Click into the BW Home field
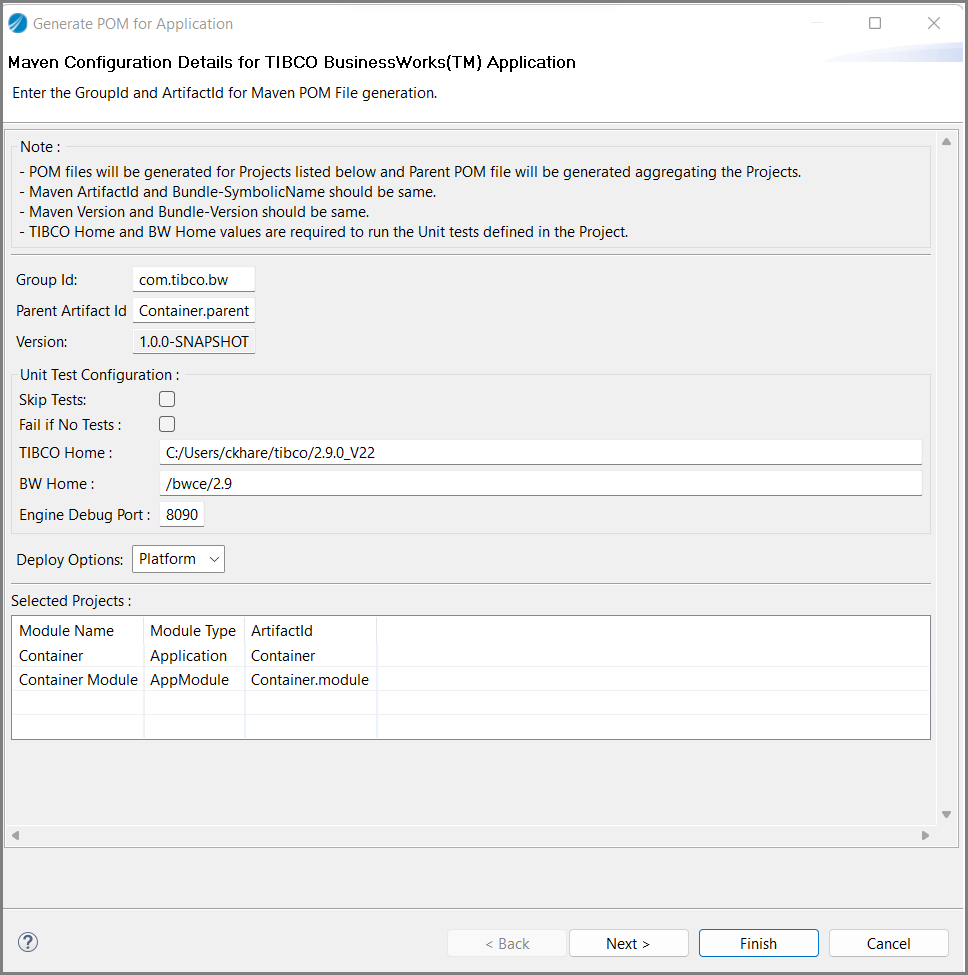Image resolution: width=968 pixels, height=975 pixels. click(x=540, y=484)
